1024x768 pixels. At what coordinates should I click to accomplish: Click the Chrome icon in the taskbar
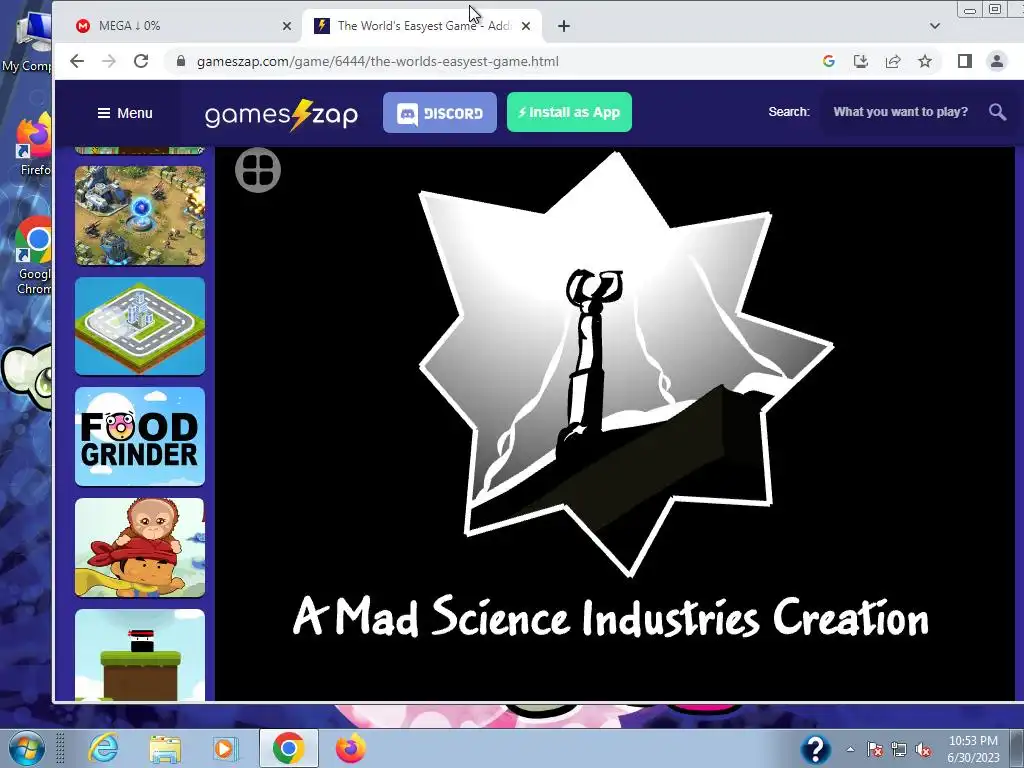pos(289,748)
